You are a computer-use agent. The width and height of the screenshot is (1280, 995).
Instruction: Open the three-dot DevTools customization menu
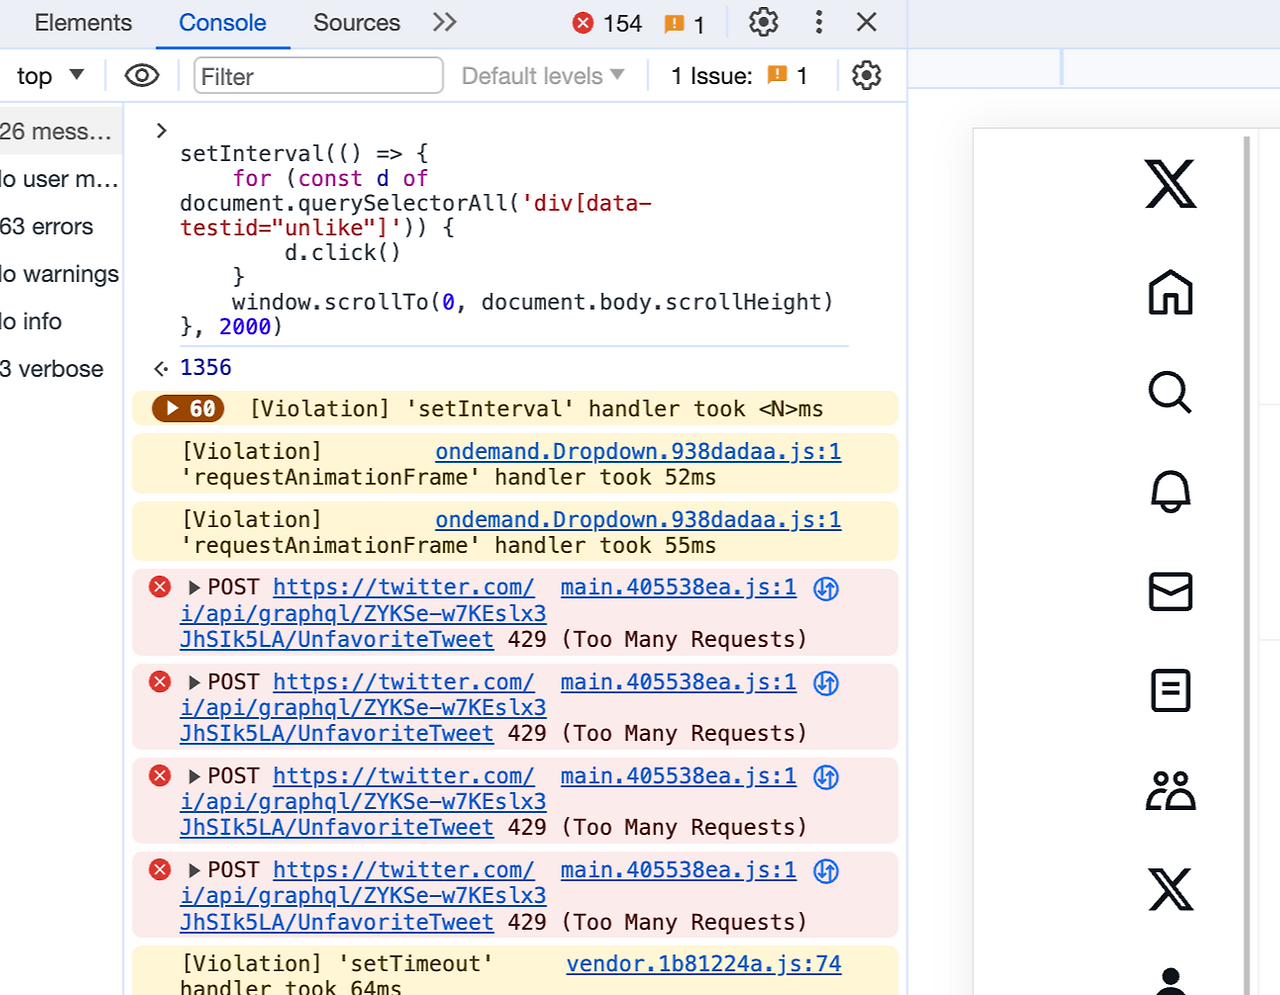click(818, 22)
